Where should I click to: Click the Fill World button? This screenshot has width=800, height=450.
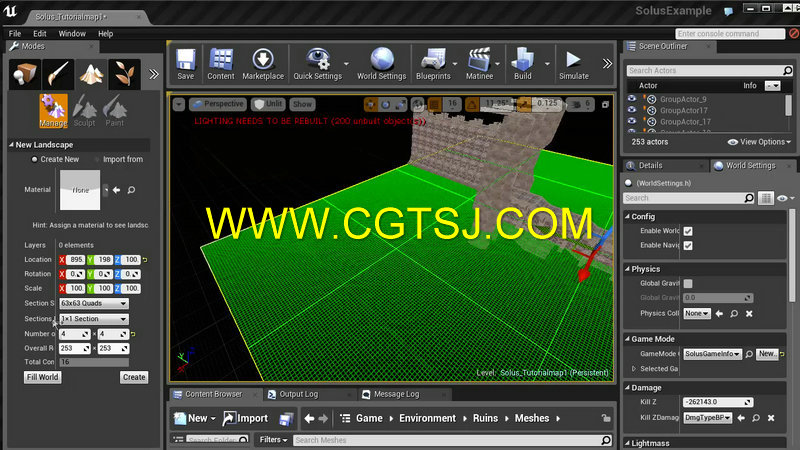[x=43, y=377]
